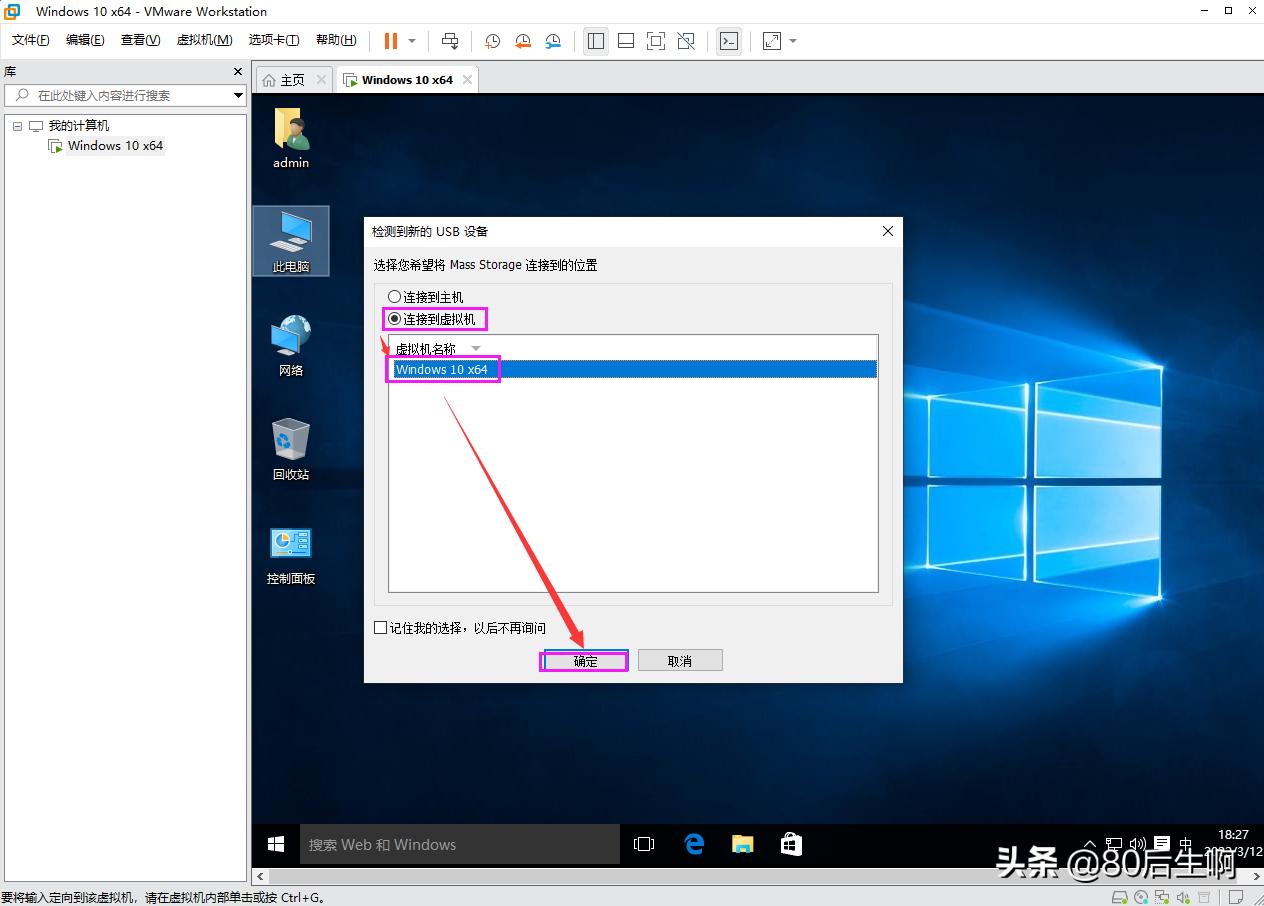1264x906 pixels.
Task: Enter full screen mode icon
Action: click(x=656, y=41)
